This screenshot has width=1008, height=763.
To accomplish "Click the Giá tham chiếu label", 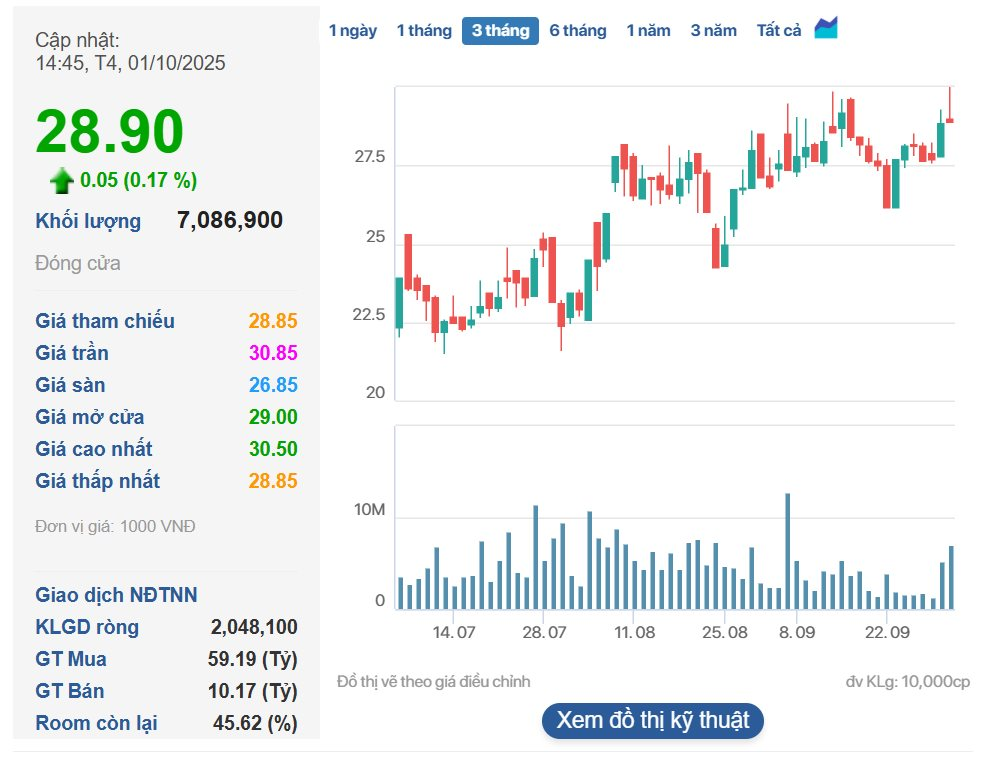I will [105, 321].
